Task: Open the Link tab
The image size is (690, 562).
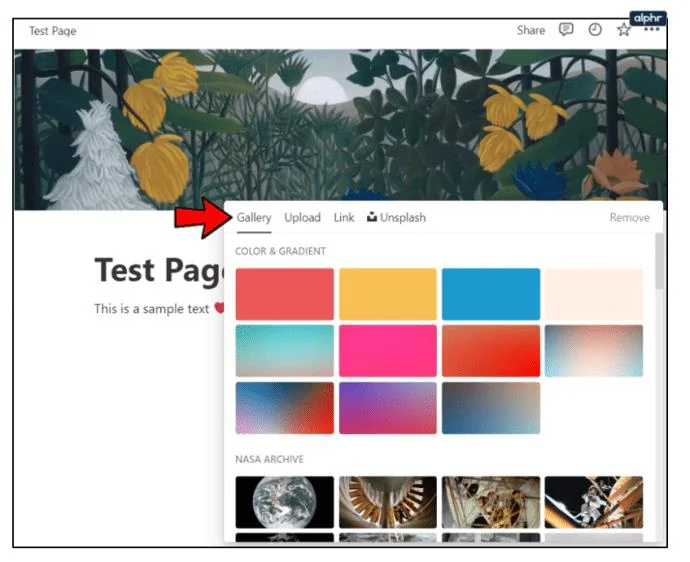Action: coord(344,217)
